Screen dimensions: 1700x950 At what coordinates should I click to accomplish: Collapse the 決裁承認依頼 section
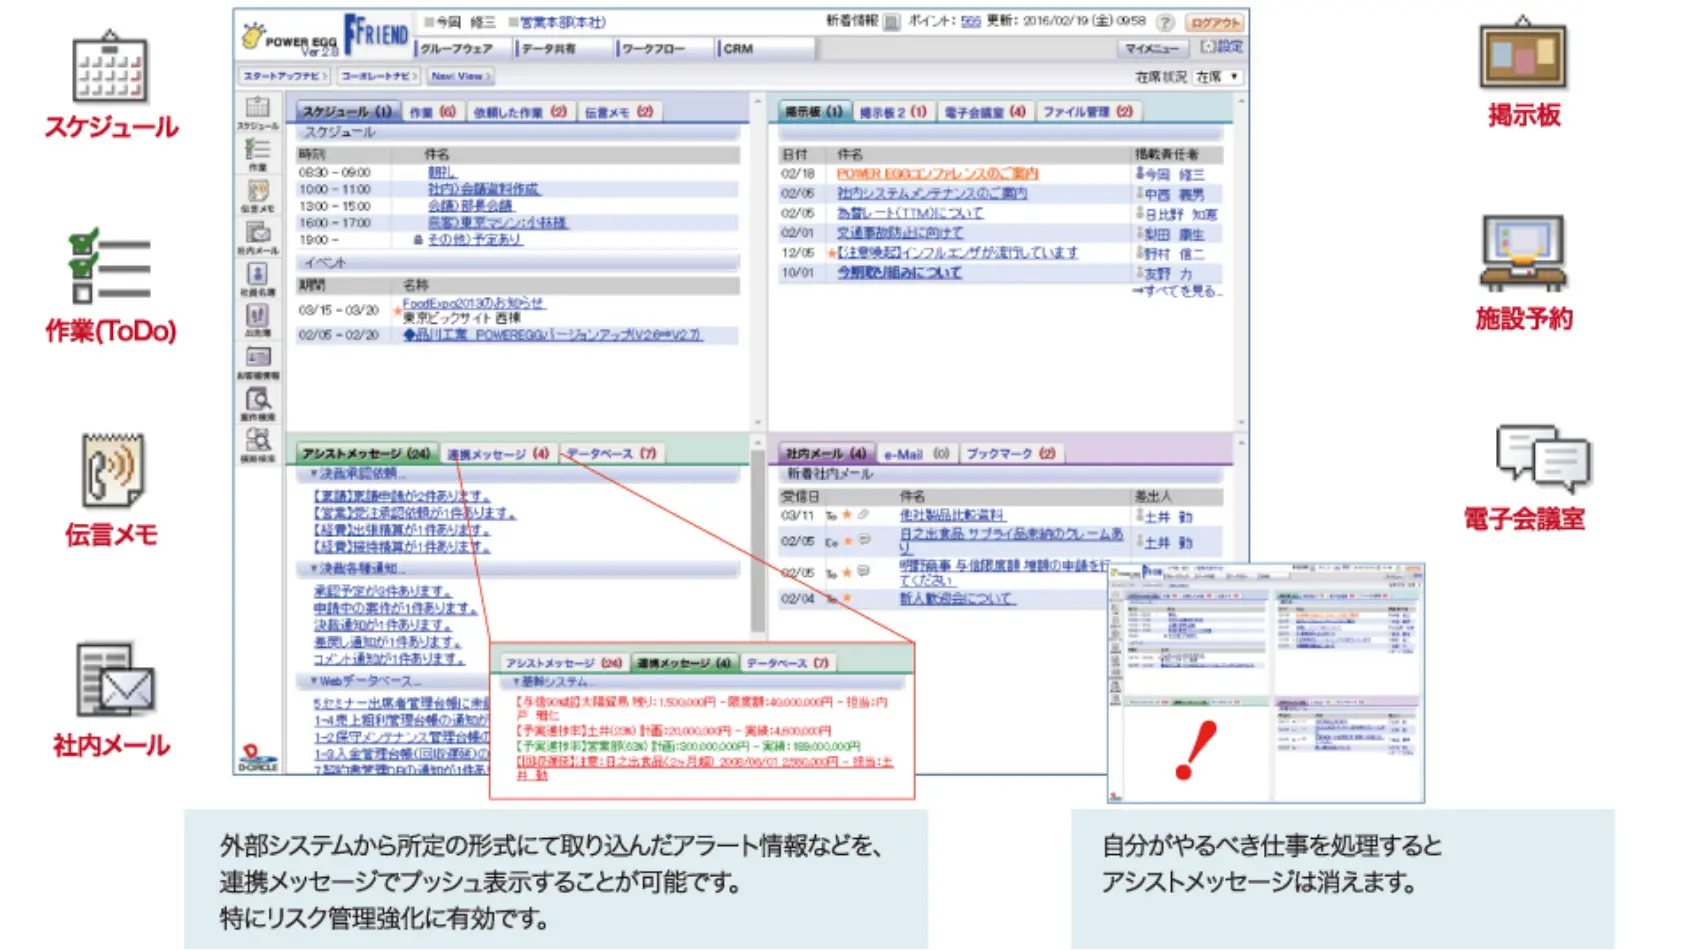[x=314, y=473]
